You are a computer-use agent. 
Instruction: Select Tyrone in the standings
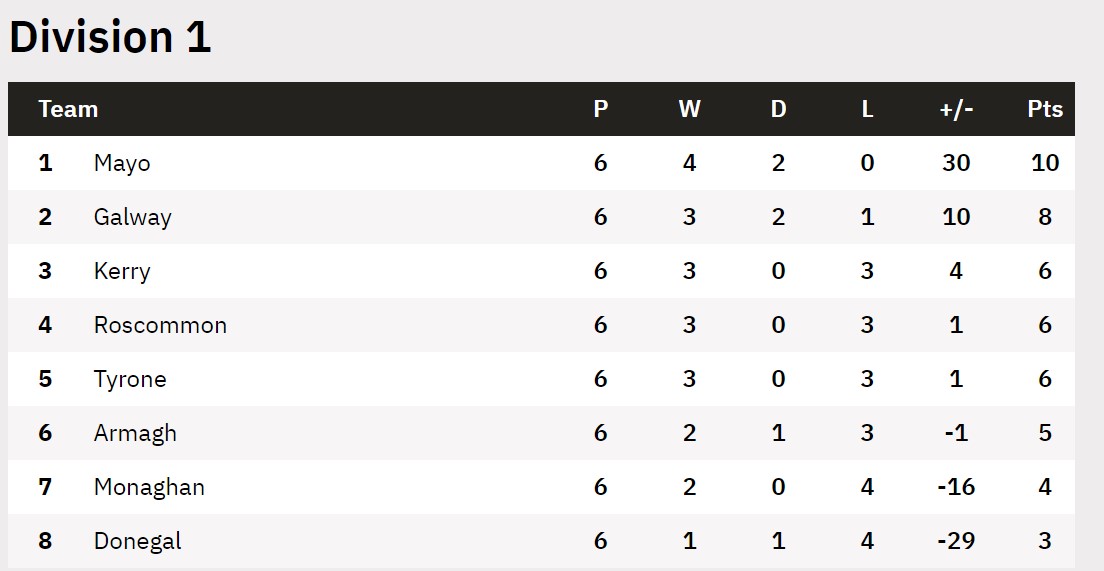coord(130,379)
